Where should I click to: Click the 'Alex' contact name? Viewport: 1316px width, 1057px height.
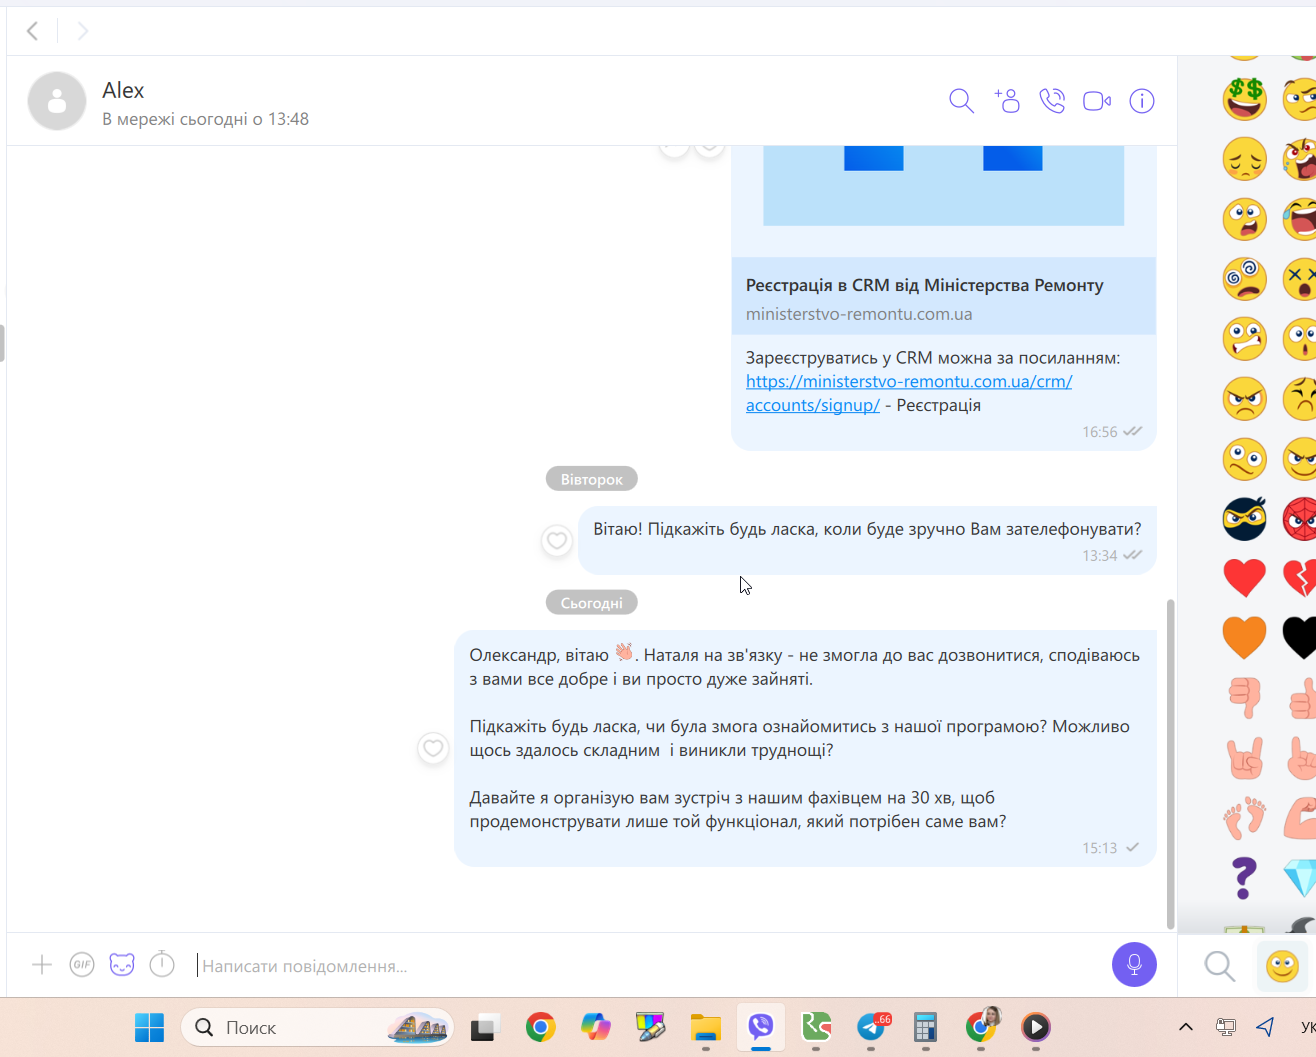[x=123, y=90]
